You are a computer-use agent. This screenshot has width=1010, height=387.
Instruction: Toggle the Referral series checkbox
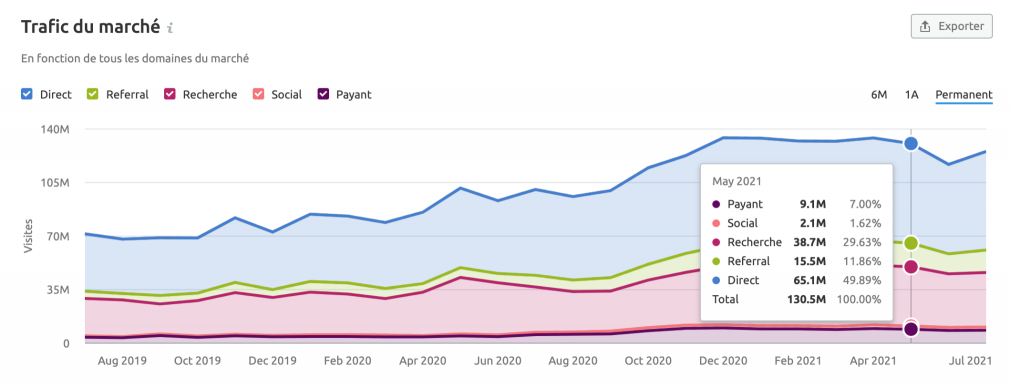(x=92, y=95)
